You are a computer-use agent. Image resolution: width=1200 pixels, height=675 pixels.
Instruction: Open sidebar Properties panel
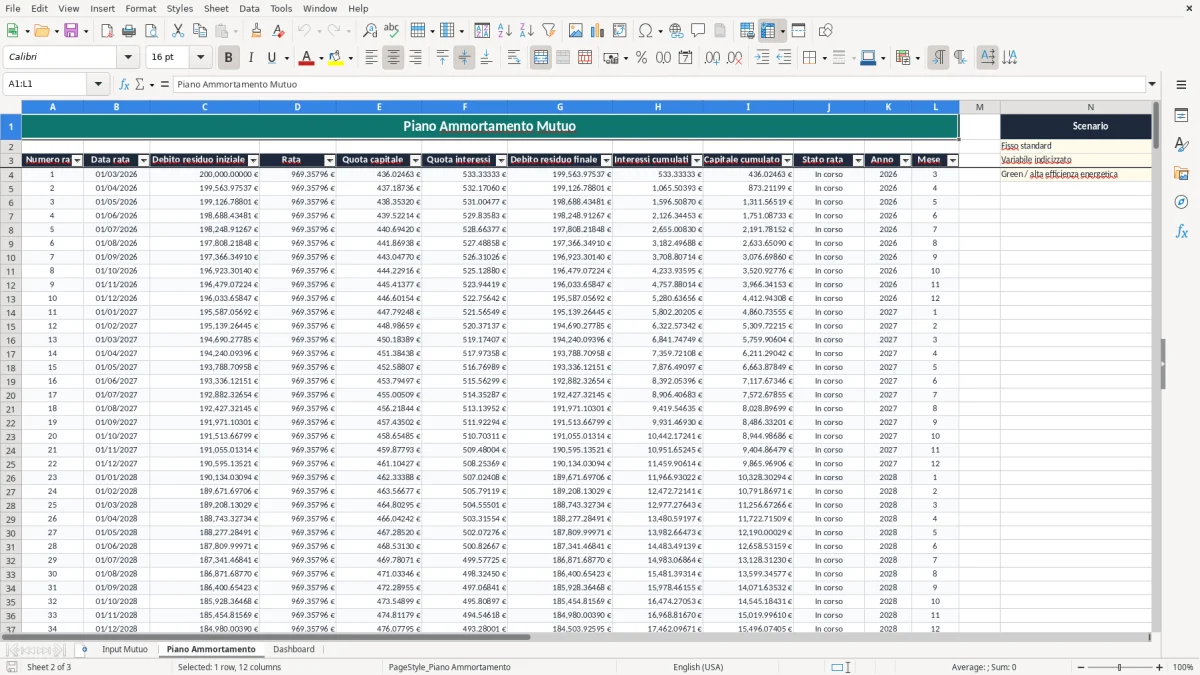pos(1181,116)
